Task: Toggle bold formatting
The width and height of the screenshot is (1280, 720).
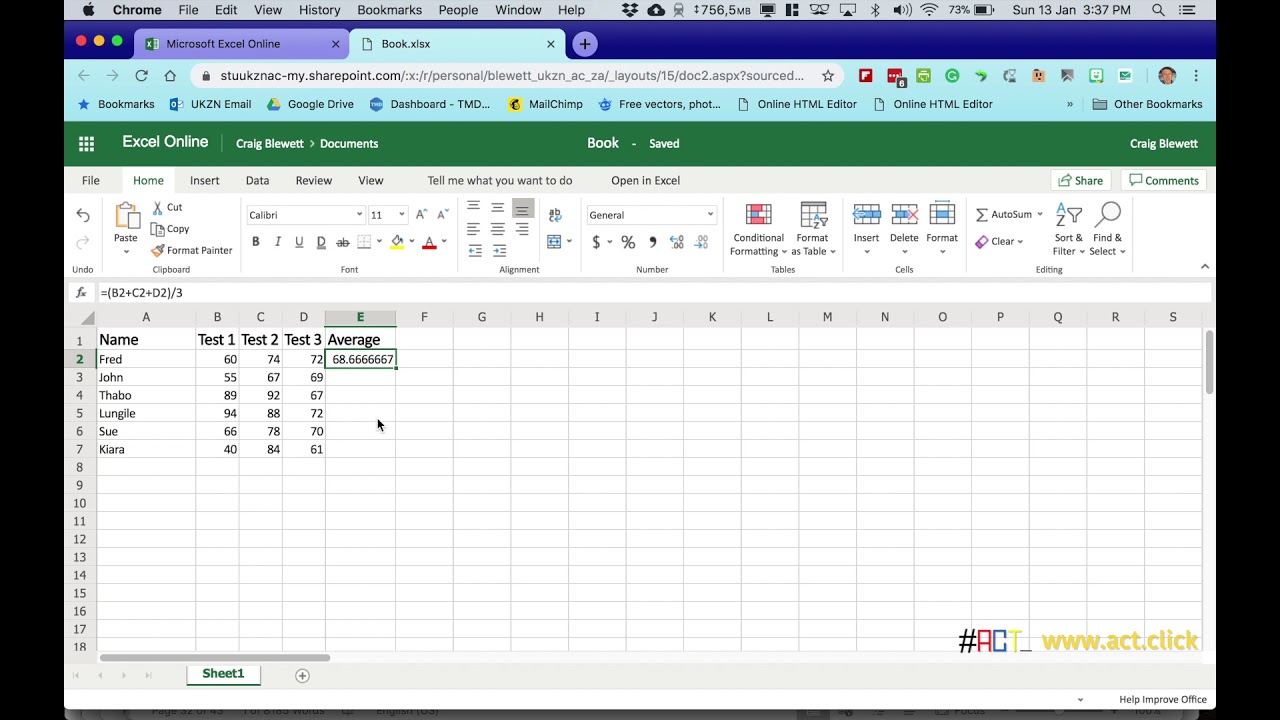Action: (x=256, y=242)
